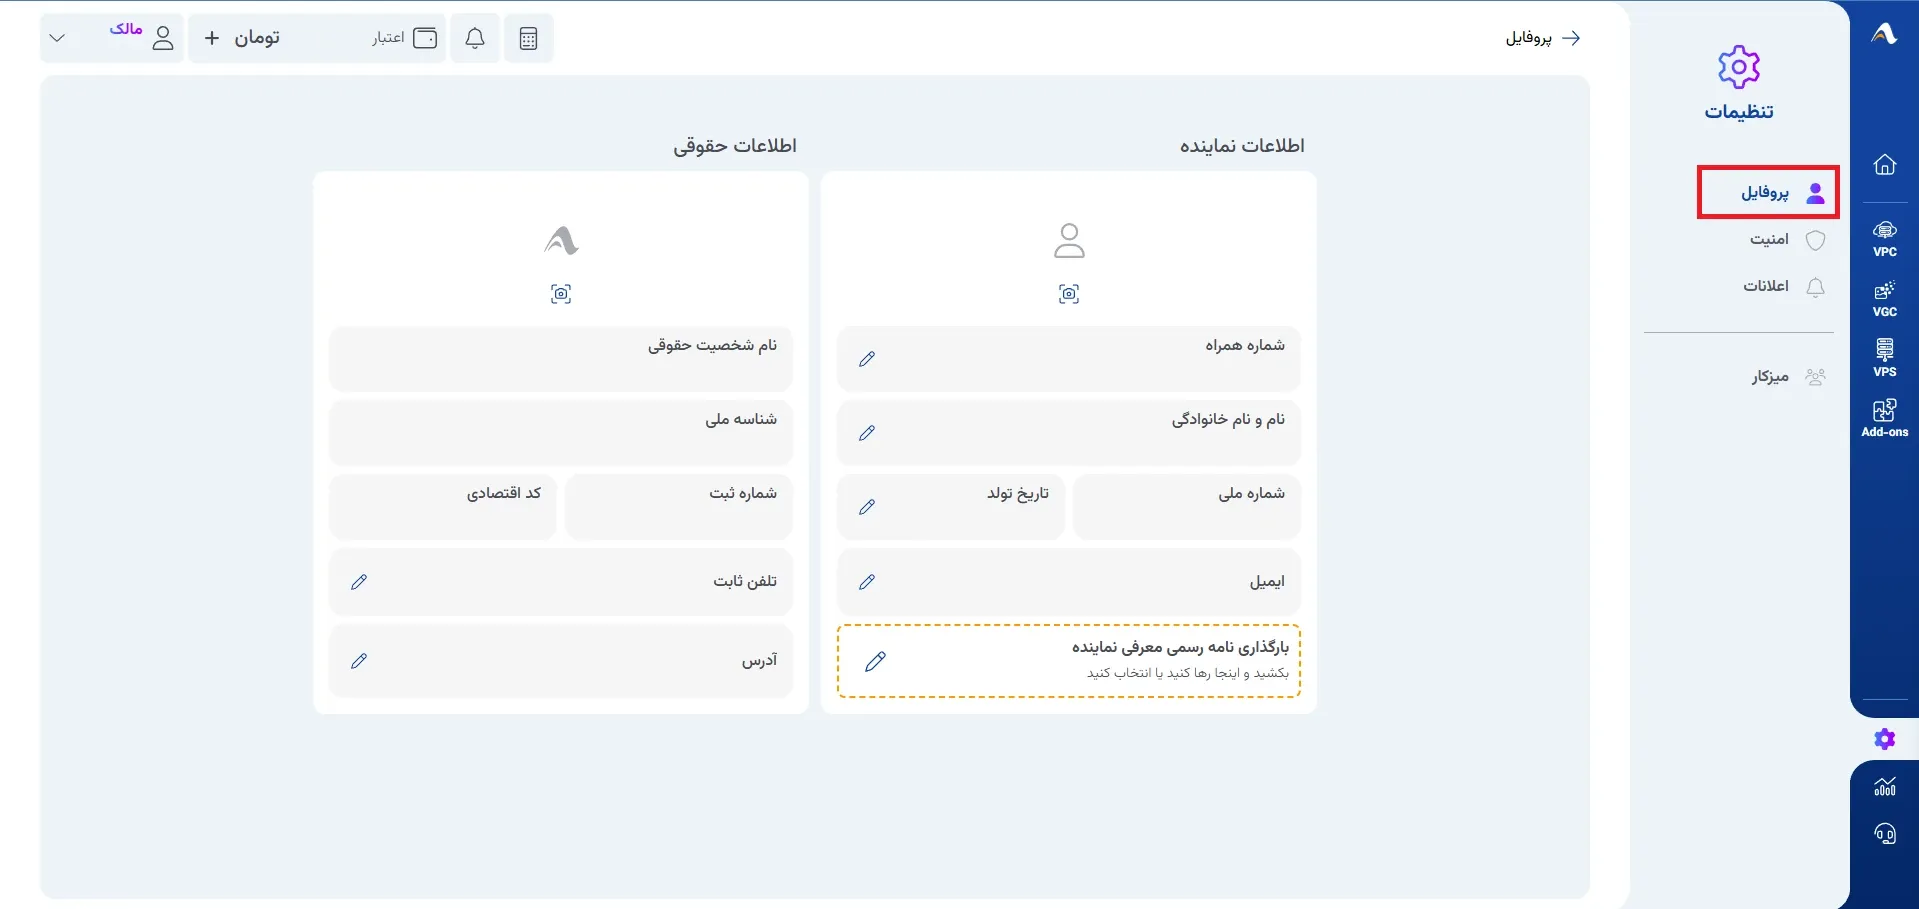Open the Add-ons section in the sidebar
1919x909 pixels.
(x=1884, y=418)
